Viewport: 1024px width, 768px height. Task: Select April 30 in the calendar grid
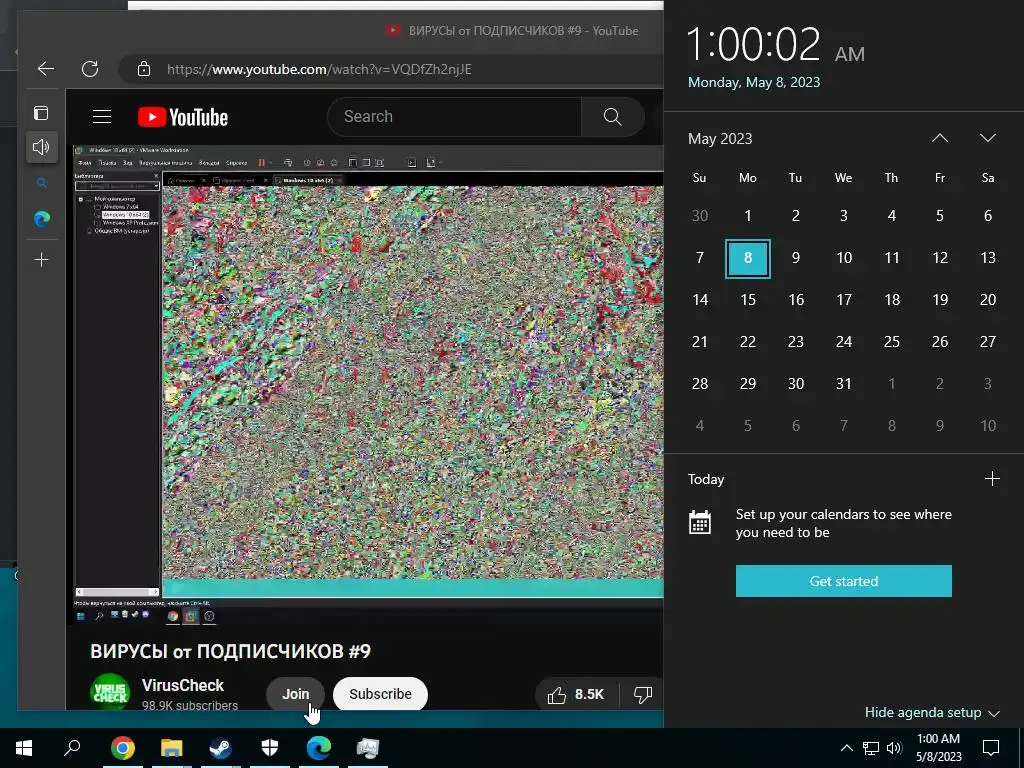[x=699, y=216]
